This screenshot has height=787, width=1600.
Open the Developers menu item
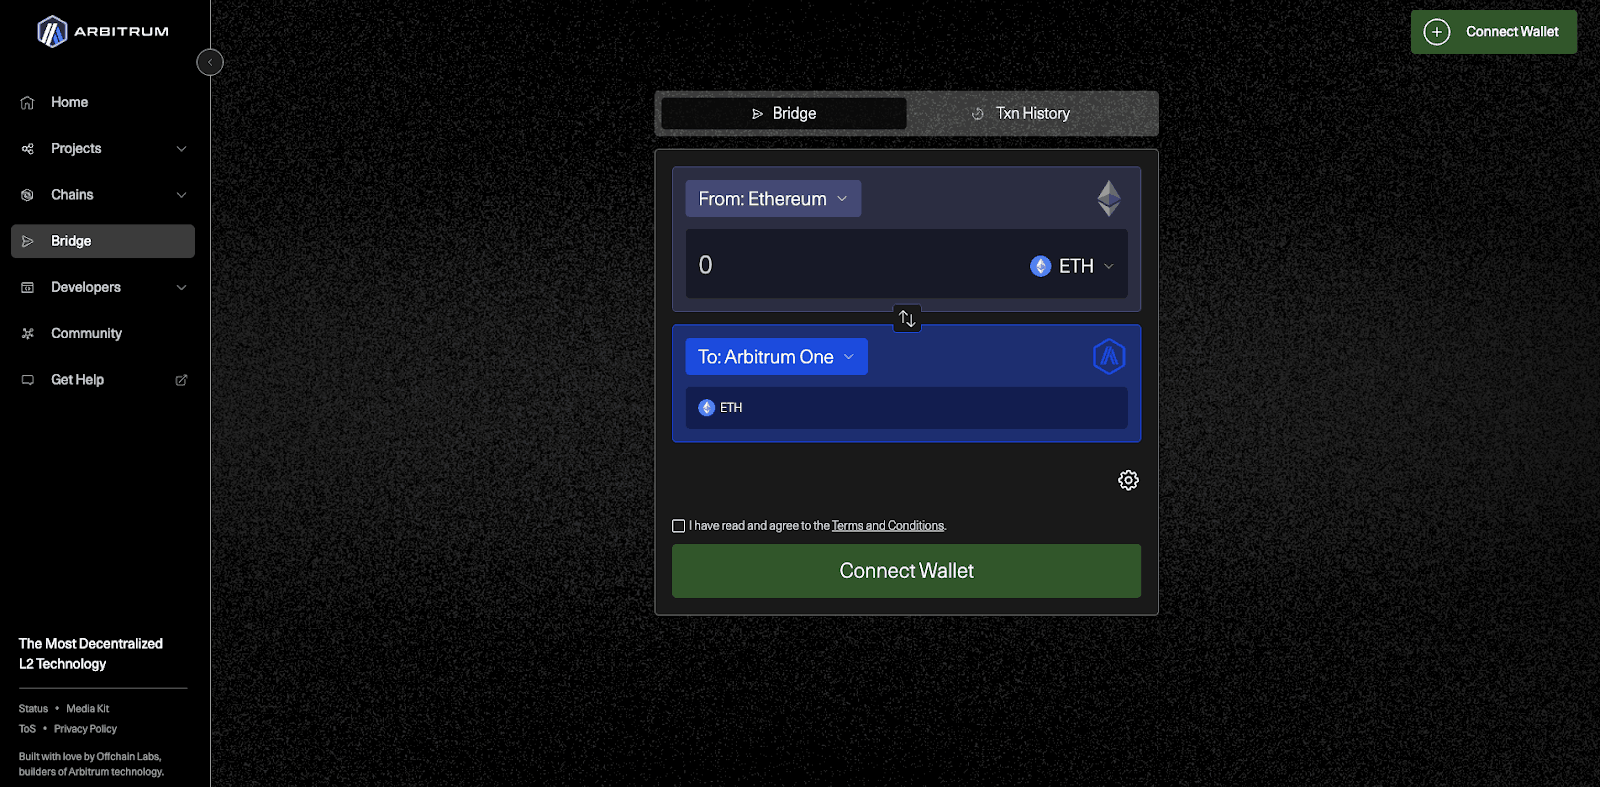pos(103,287)
